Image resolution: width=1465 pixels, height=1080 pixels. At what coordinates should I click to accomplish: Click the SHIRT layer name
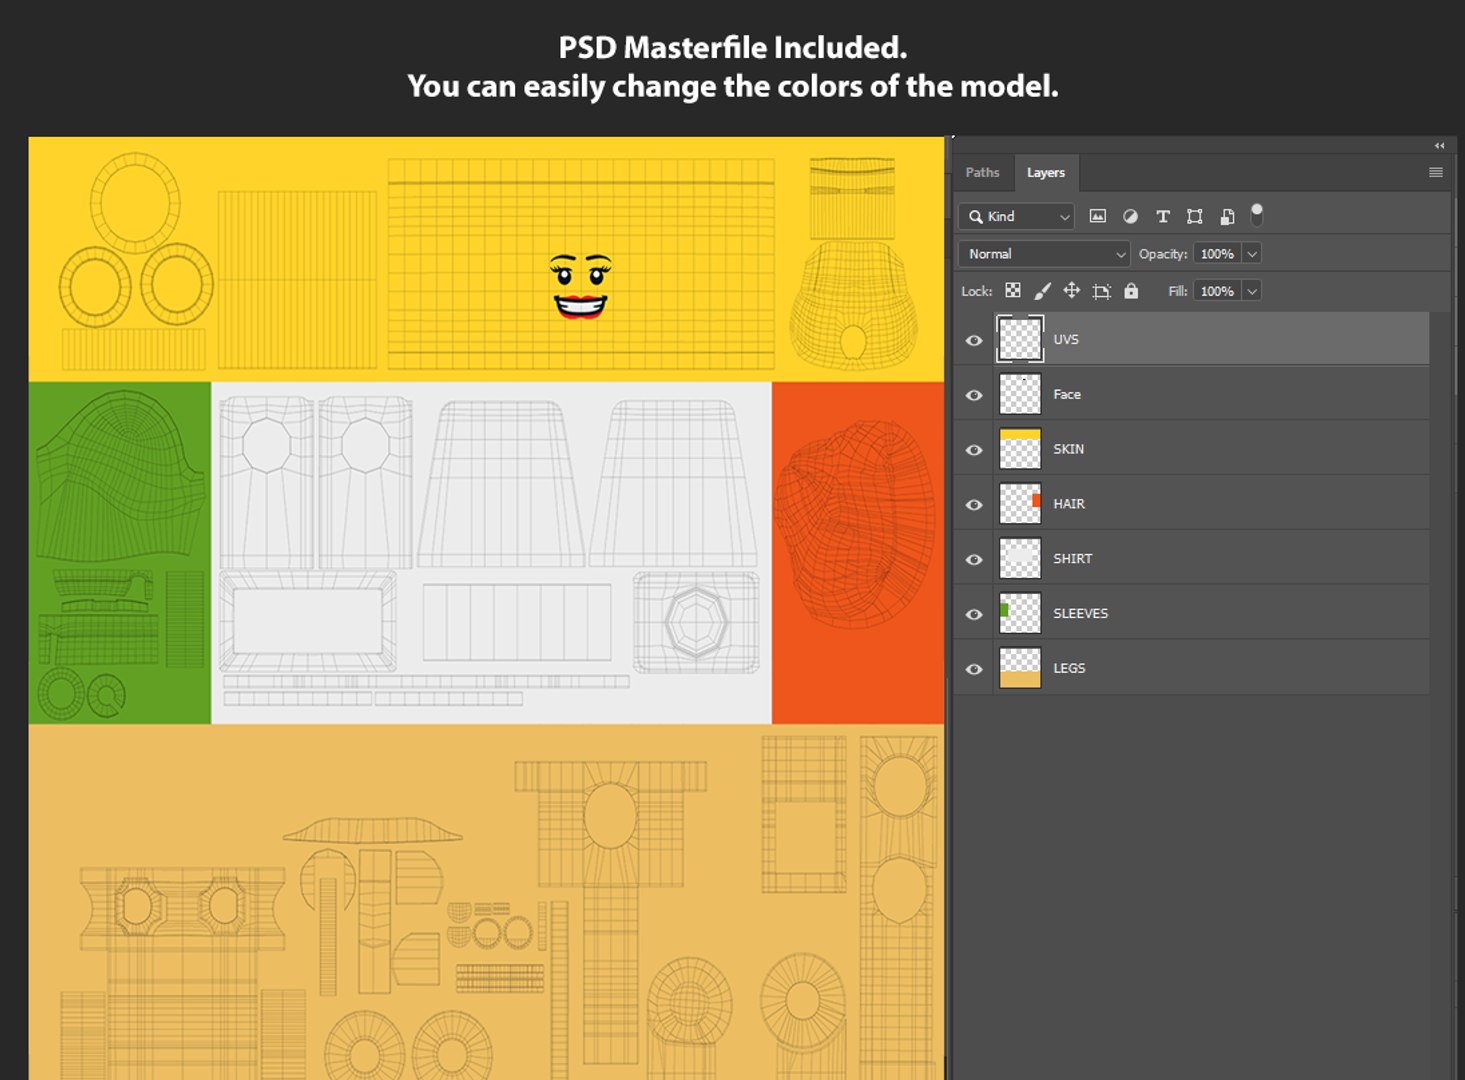pyautogui.click(x=1073, y=559)
